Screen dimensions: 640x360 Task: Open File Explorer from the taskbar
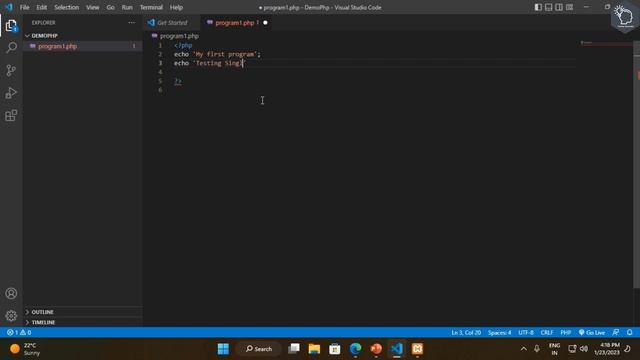pos(314,349)
